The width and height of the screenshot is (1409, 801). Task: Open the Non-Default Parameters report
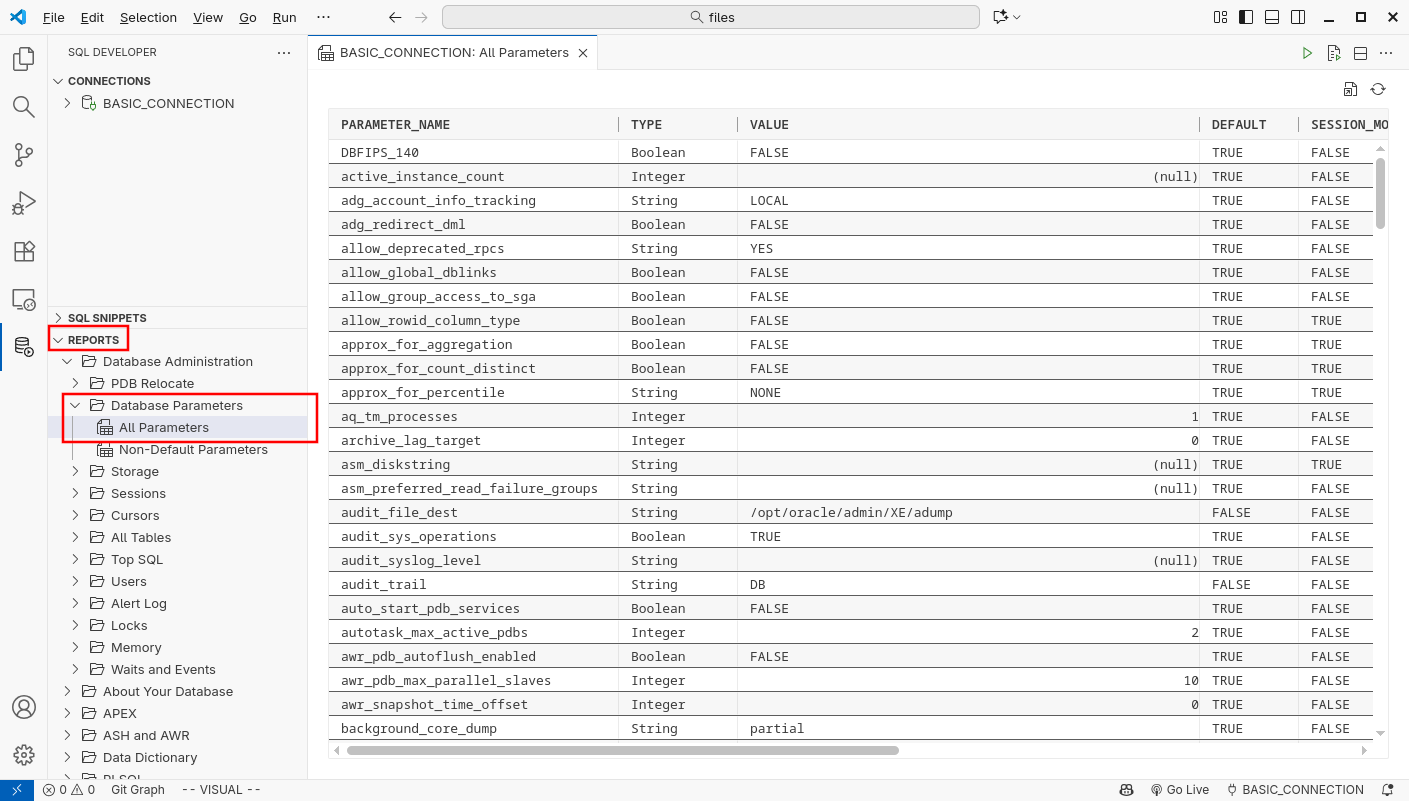coord(193,449)
